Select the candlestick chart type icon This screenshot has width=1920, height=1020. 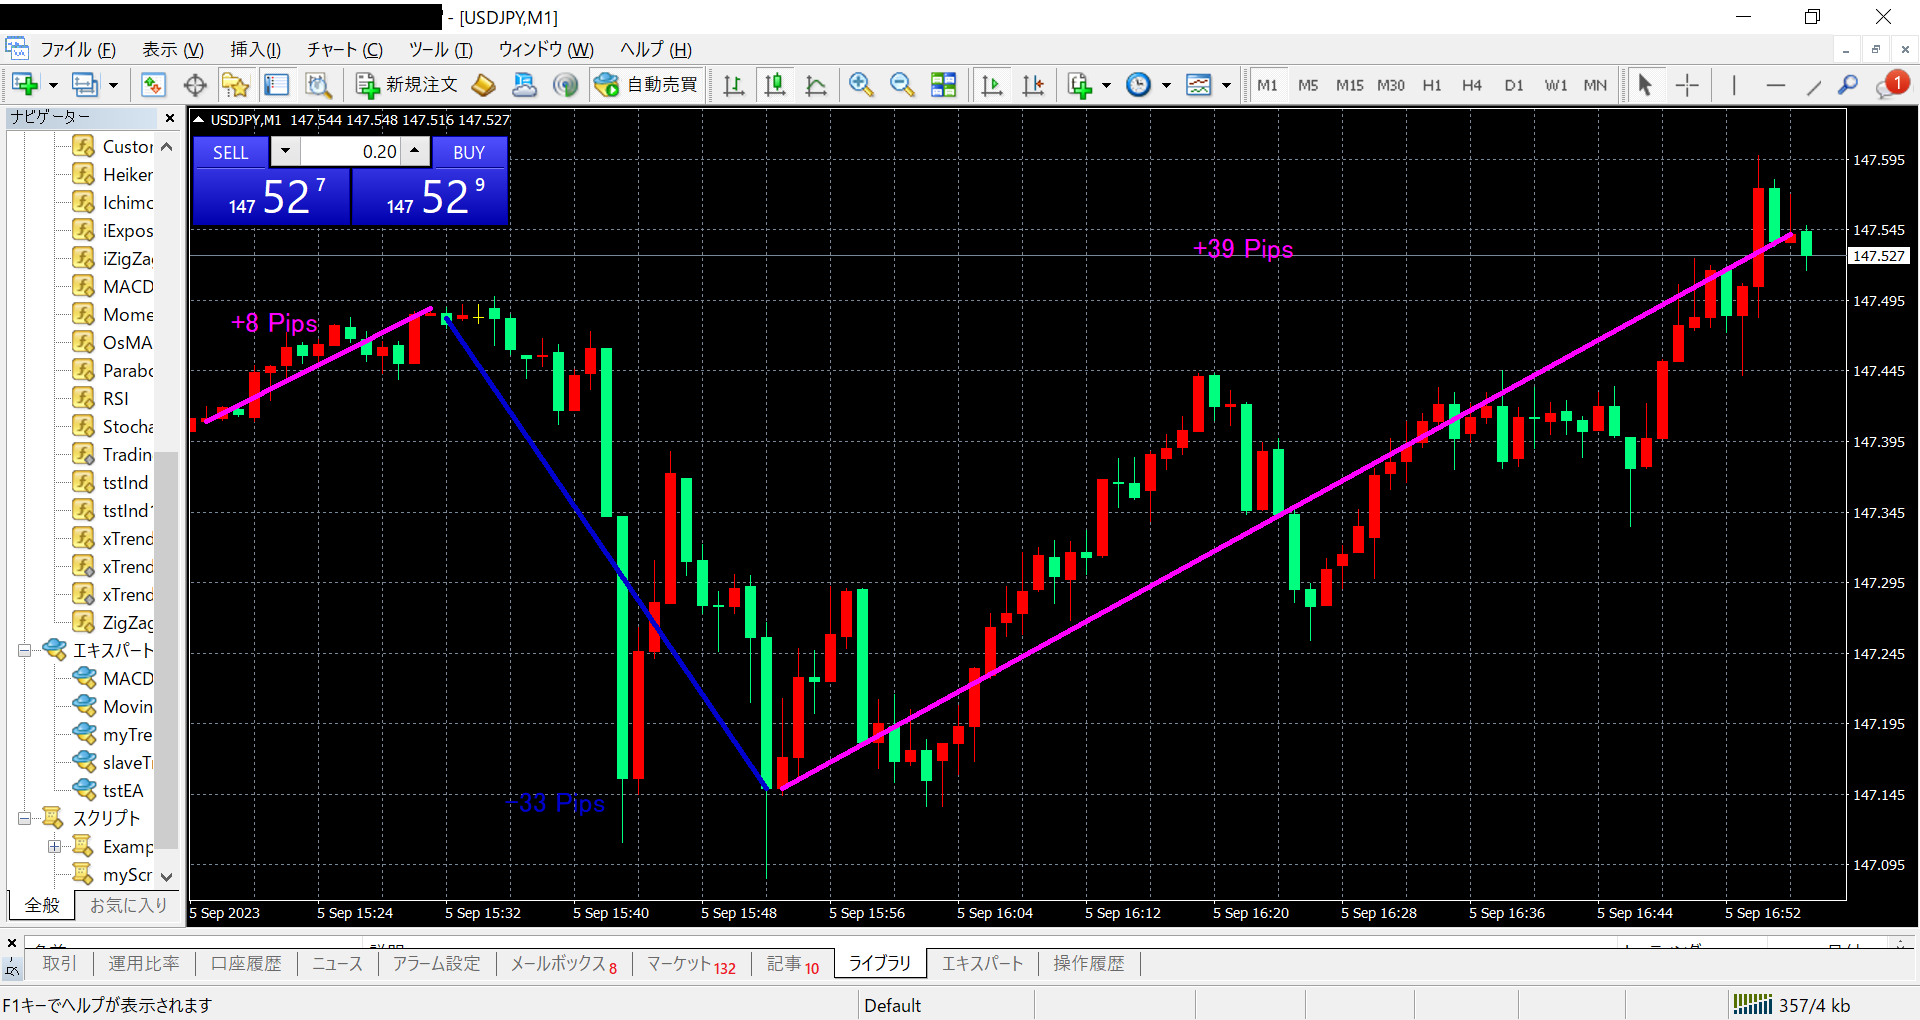pyautogui.click(x=775, y=85)
